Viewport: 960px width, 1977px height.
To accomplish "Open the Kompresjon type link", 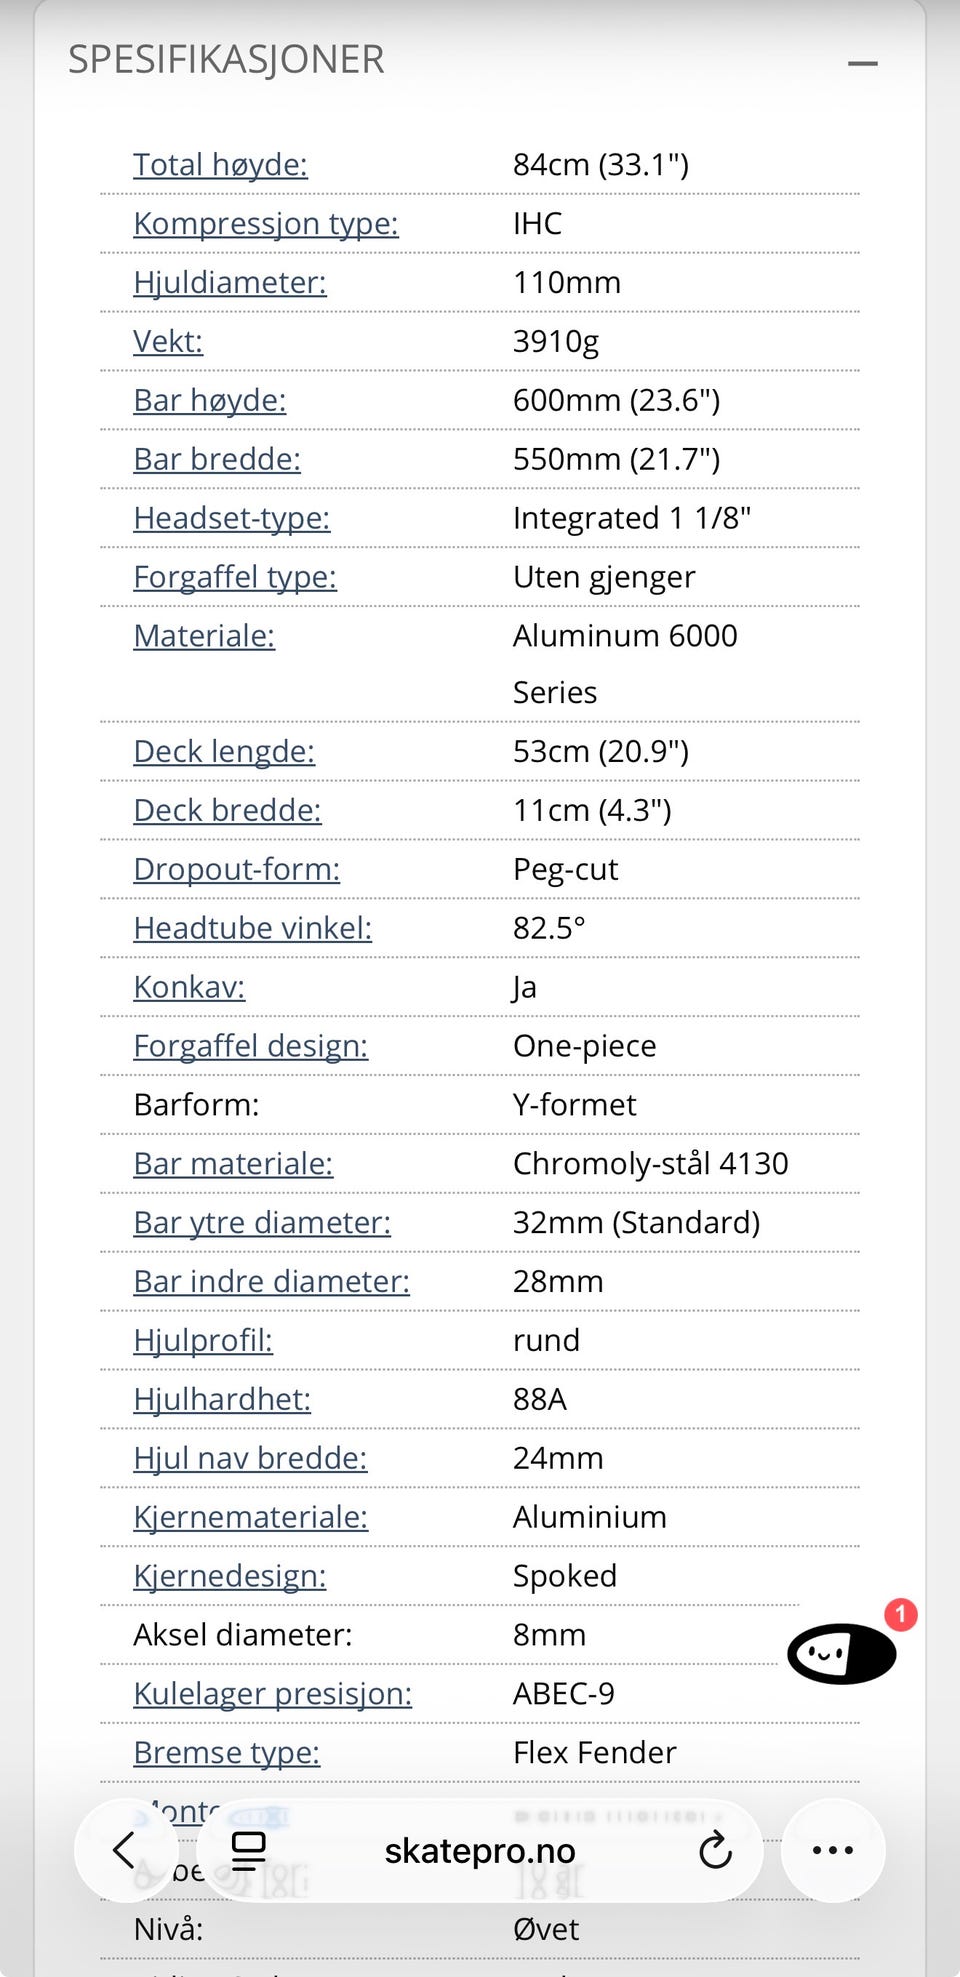I will [x=266, y=223].
